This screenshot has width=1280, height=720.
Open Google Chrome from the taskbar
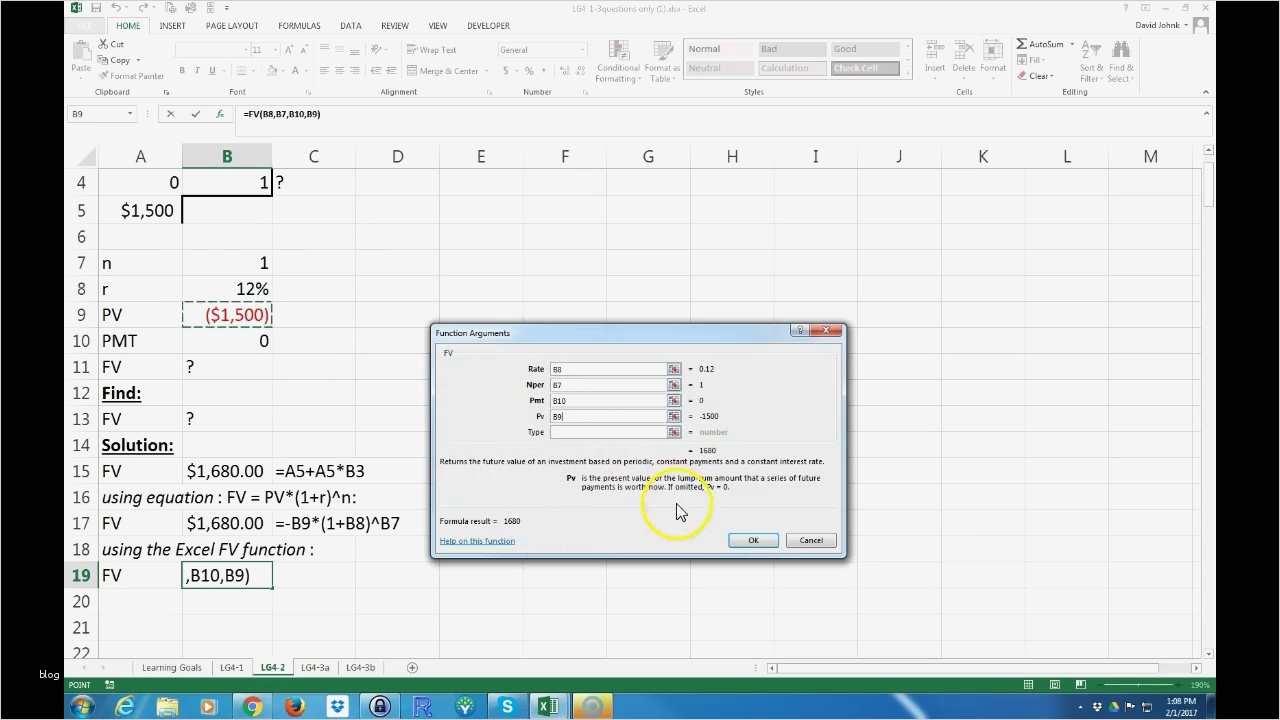click(x=252, y=707)
